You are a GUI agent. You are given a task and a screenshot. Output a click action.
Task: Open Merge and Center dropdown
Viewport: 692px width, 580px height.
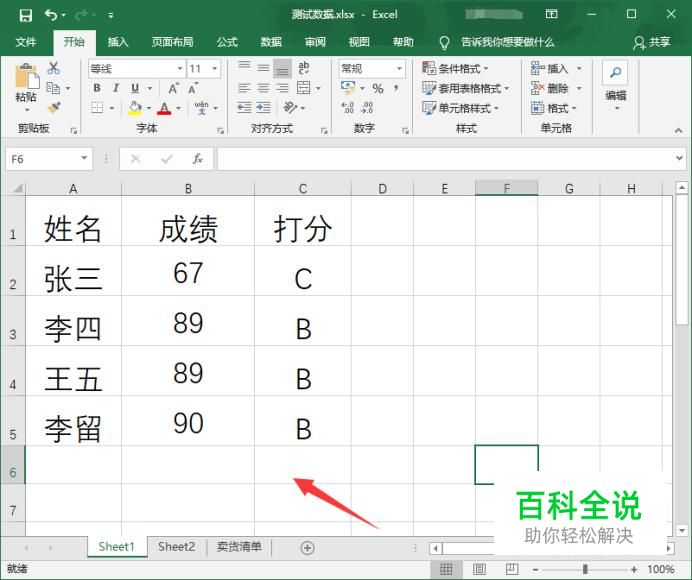tap(318, 88)
